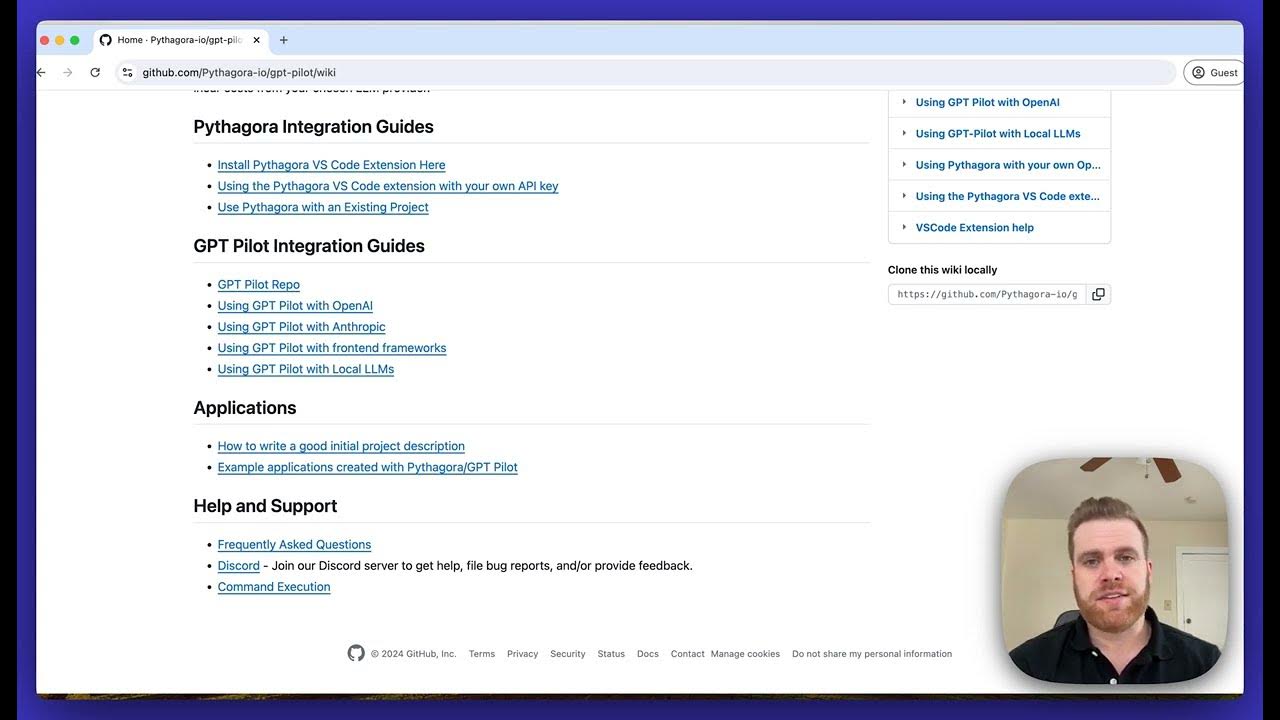Screen dimensions: 1280x720
Task: Close the gpt-pilot wiki browser tab
Action: [256, 40]
